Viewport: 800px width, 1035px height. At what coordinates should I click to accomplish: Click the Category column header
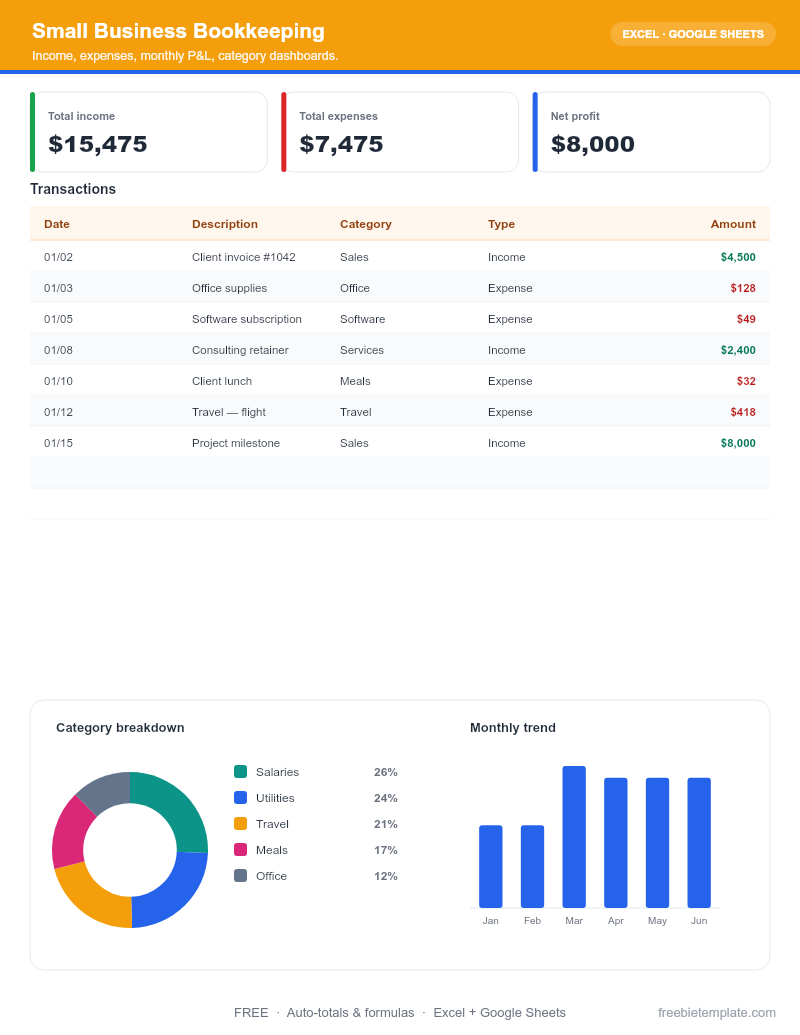coord(366,224)
